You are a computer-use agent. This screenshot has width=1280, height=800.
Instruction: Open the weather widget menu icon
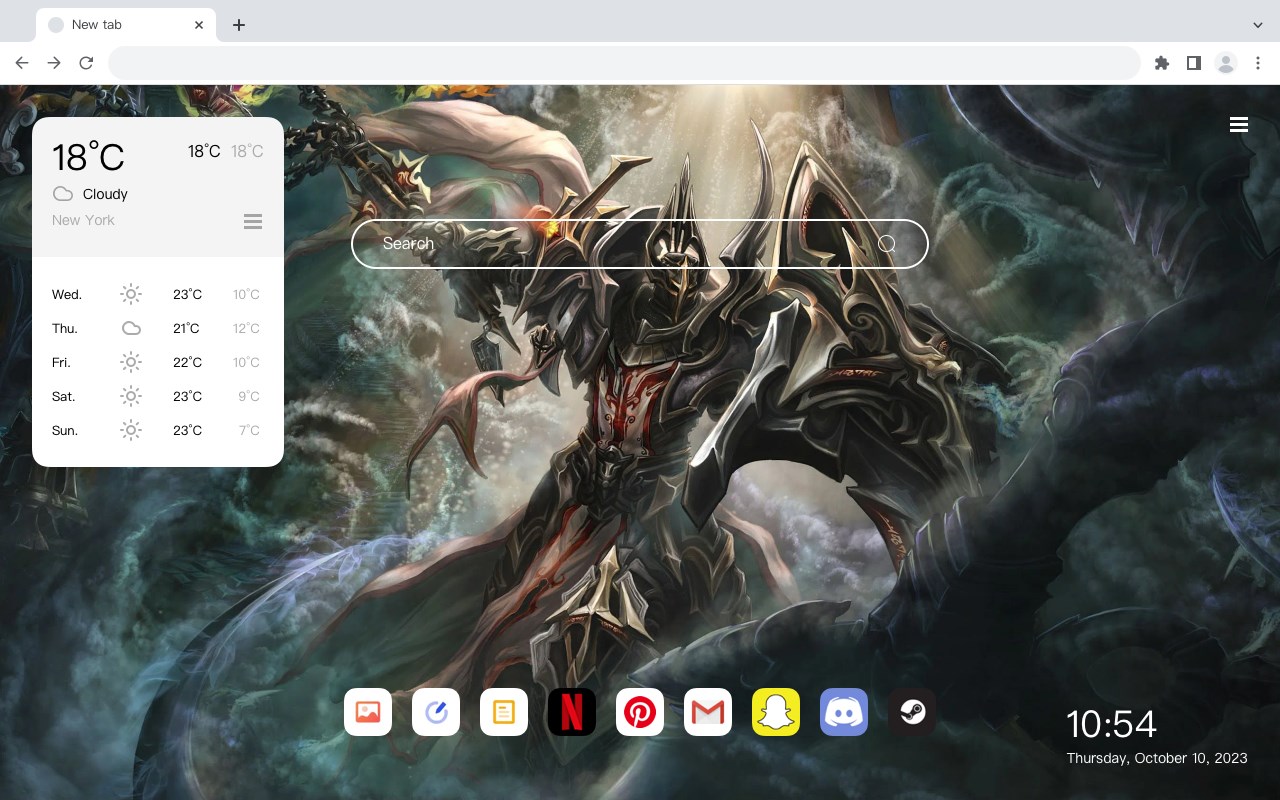[253, 221]
